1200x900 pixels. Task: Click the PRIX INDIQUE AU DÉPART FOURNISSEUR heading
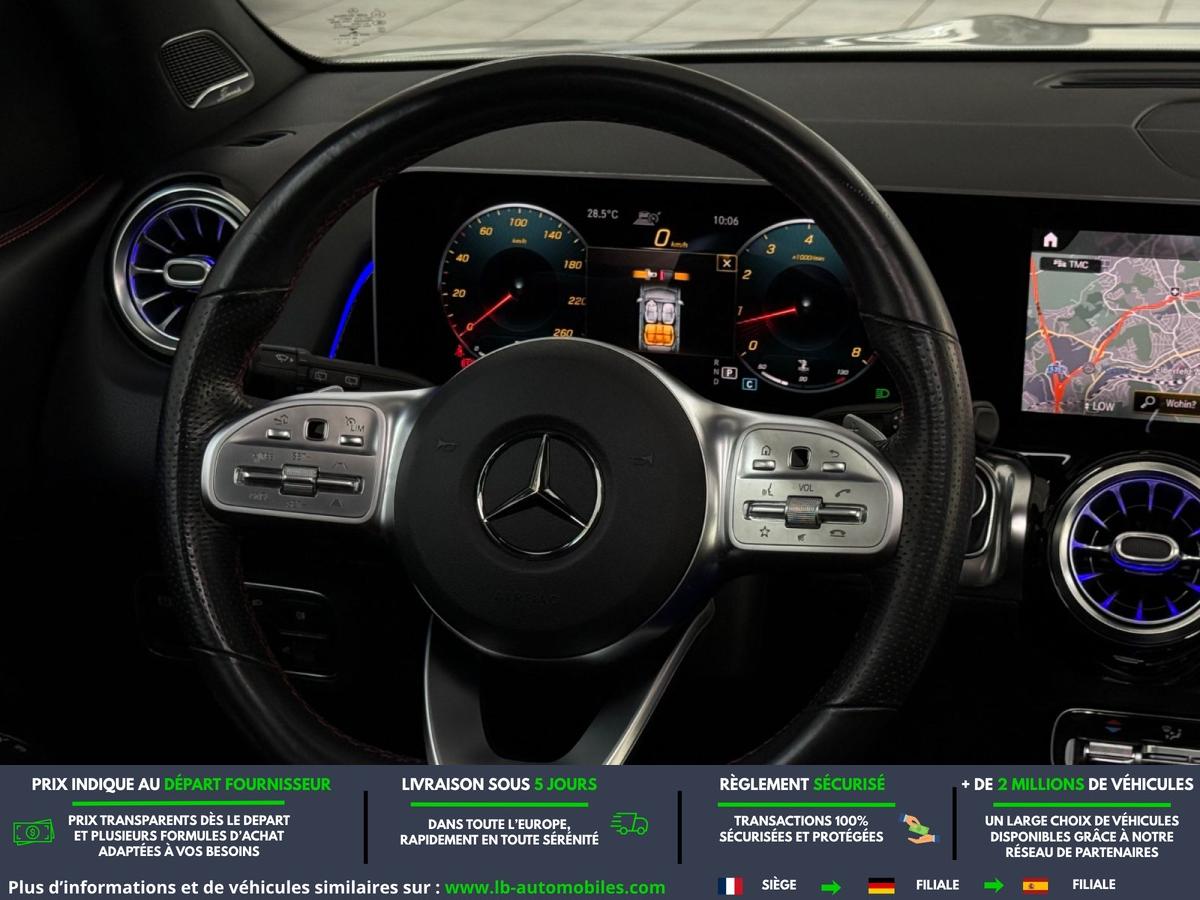pyautogui.click(x=181, y=784)
